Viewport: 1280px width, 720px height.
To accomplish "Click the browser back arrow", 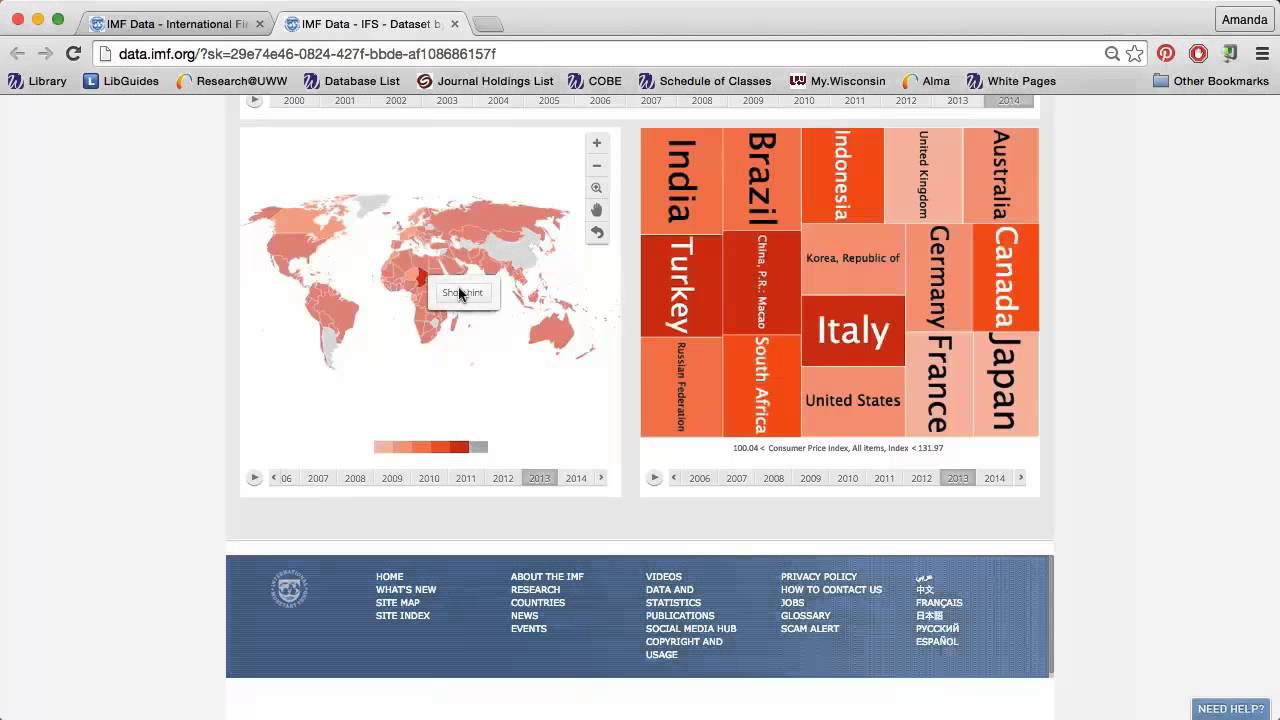I will [17, 54].
